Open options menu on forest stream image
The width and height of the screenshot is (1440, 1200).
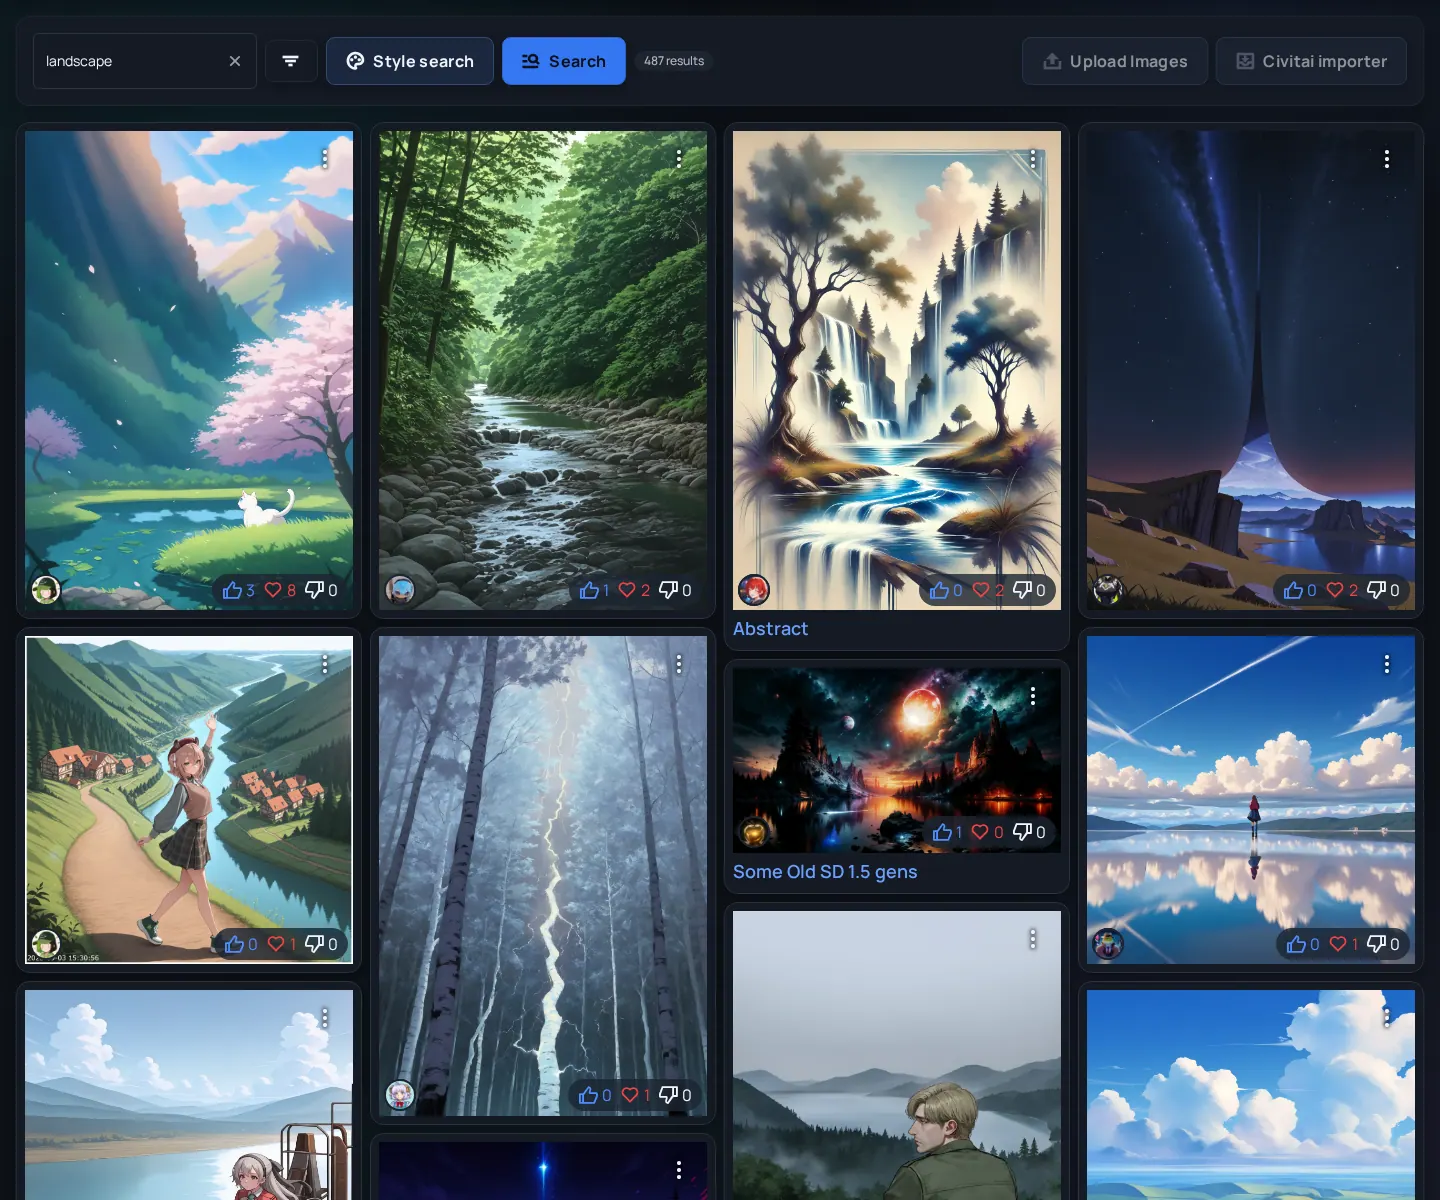click(679, 158)
